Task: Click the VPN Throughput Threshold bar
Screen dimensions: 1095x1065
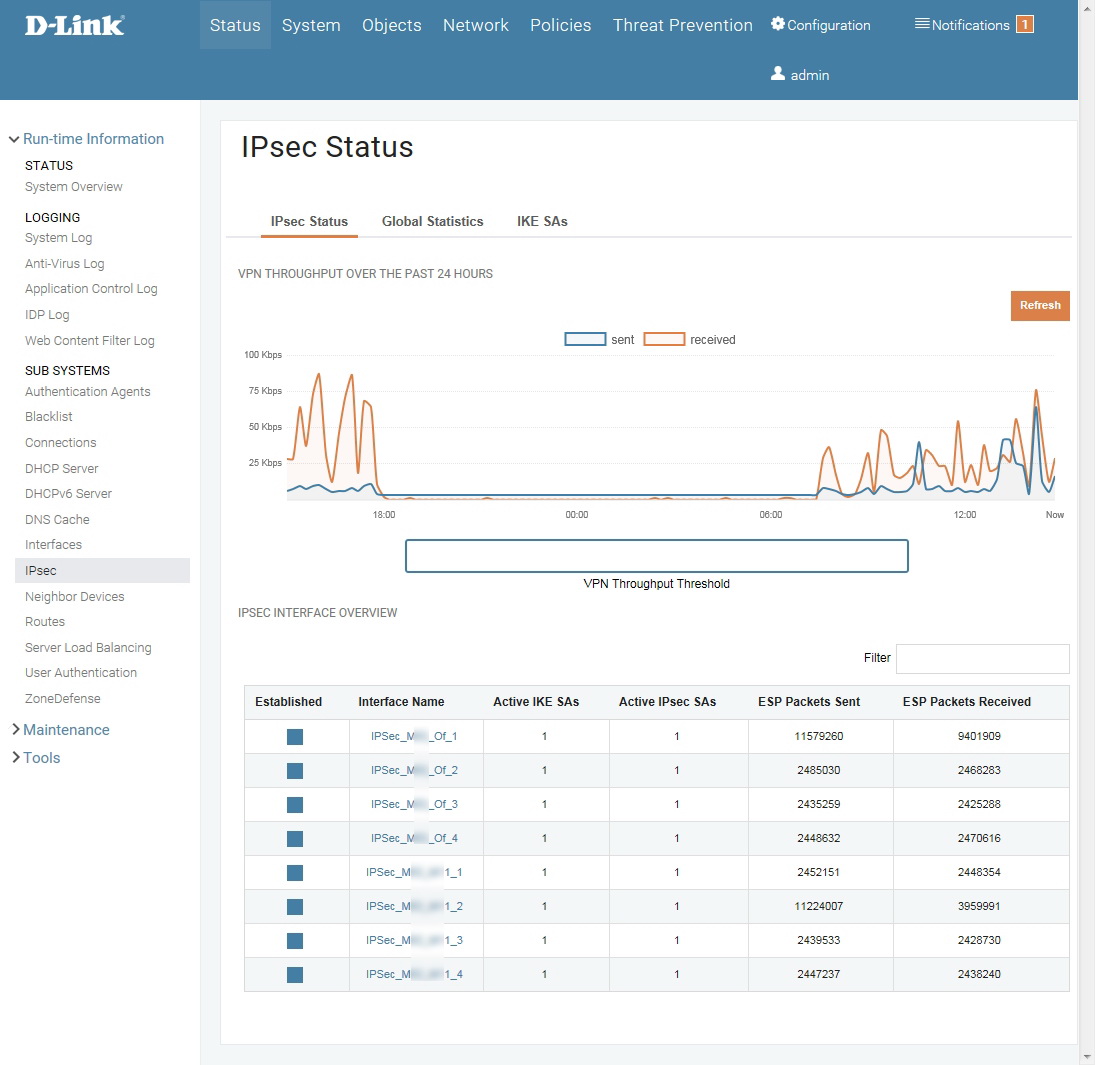Action: pos(656,556)
